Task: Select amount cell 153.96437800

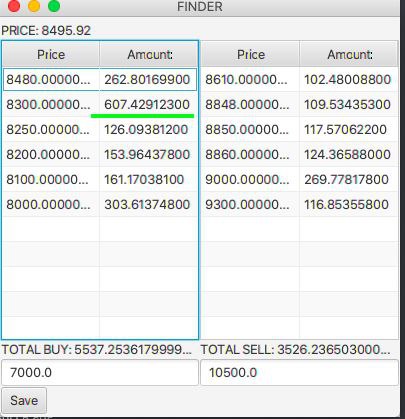Action: pos(148,154)
